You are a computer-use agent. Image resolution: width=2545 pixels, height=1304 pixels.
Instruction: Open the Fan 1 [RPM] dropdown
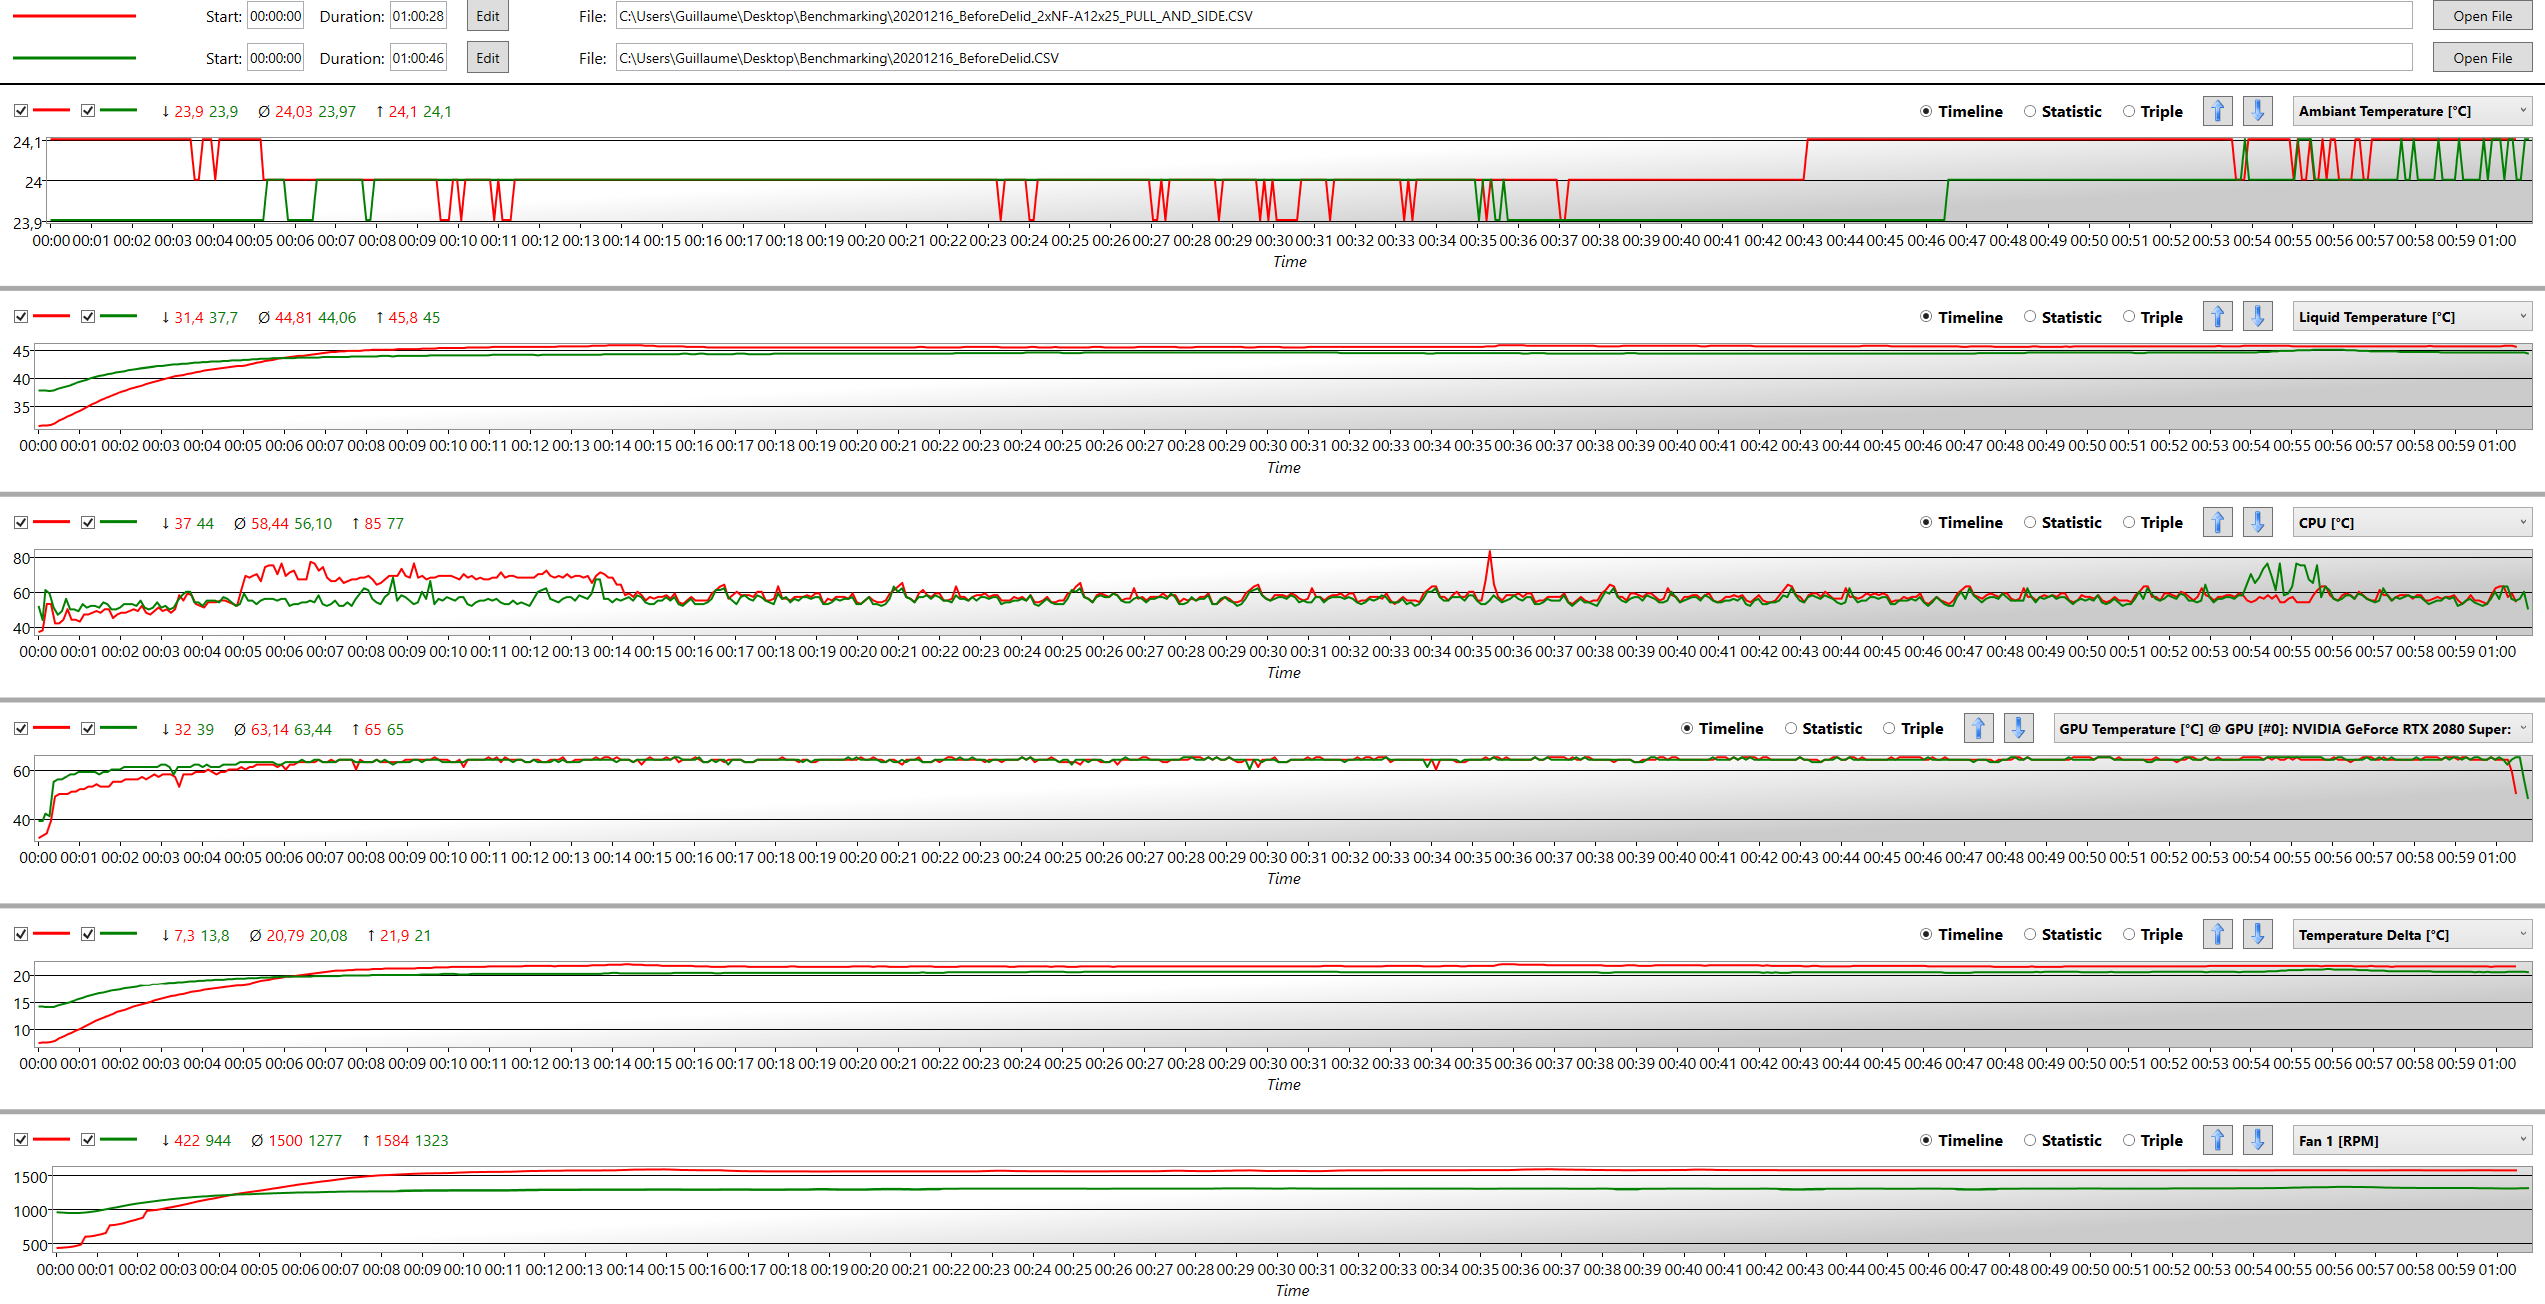point(2411,1140)
